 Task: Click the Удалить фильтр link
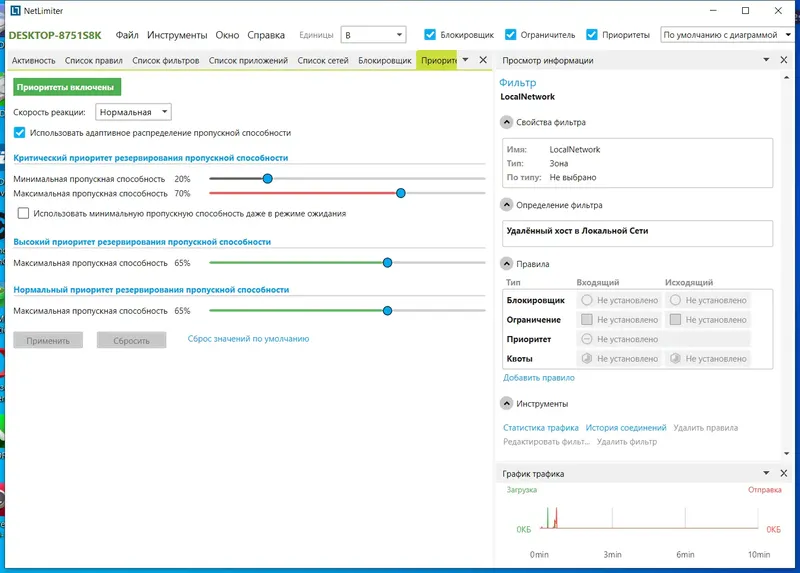point(627,441)
